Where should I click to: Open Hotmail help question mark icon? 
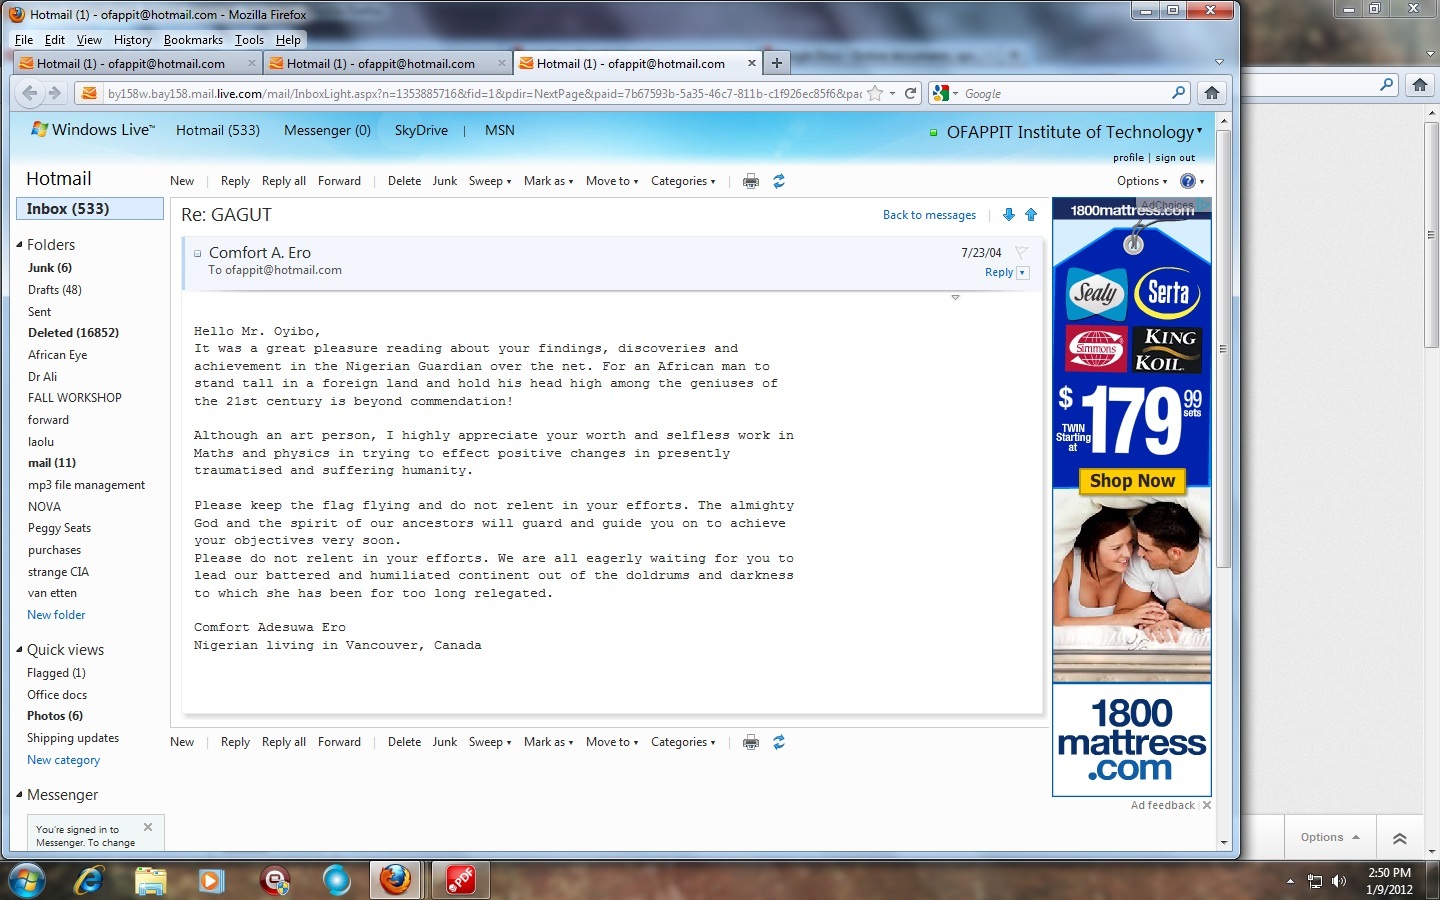pyautogui.click(x=1187, y=181)
